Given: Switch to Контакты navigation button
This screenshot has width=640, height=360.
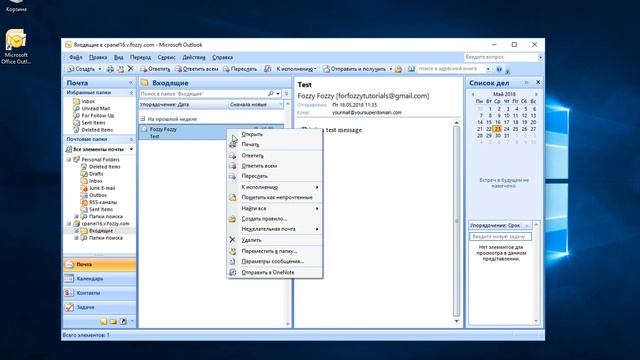Looking at the screenshot, I should click(x=100, y=293).
